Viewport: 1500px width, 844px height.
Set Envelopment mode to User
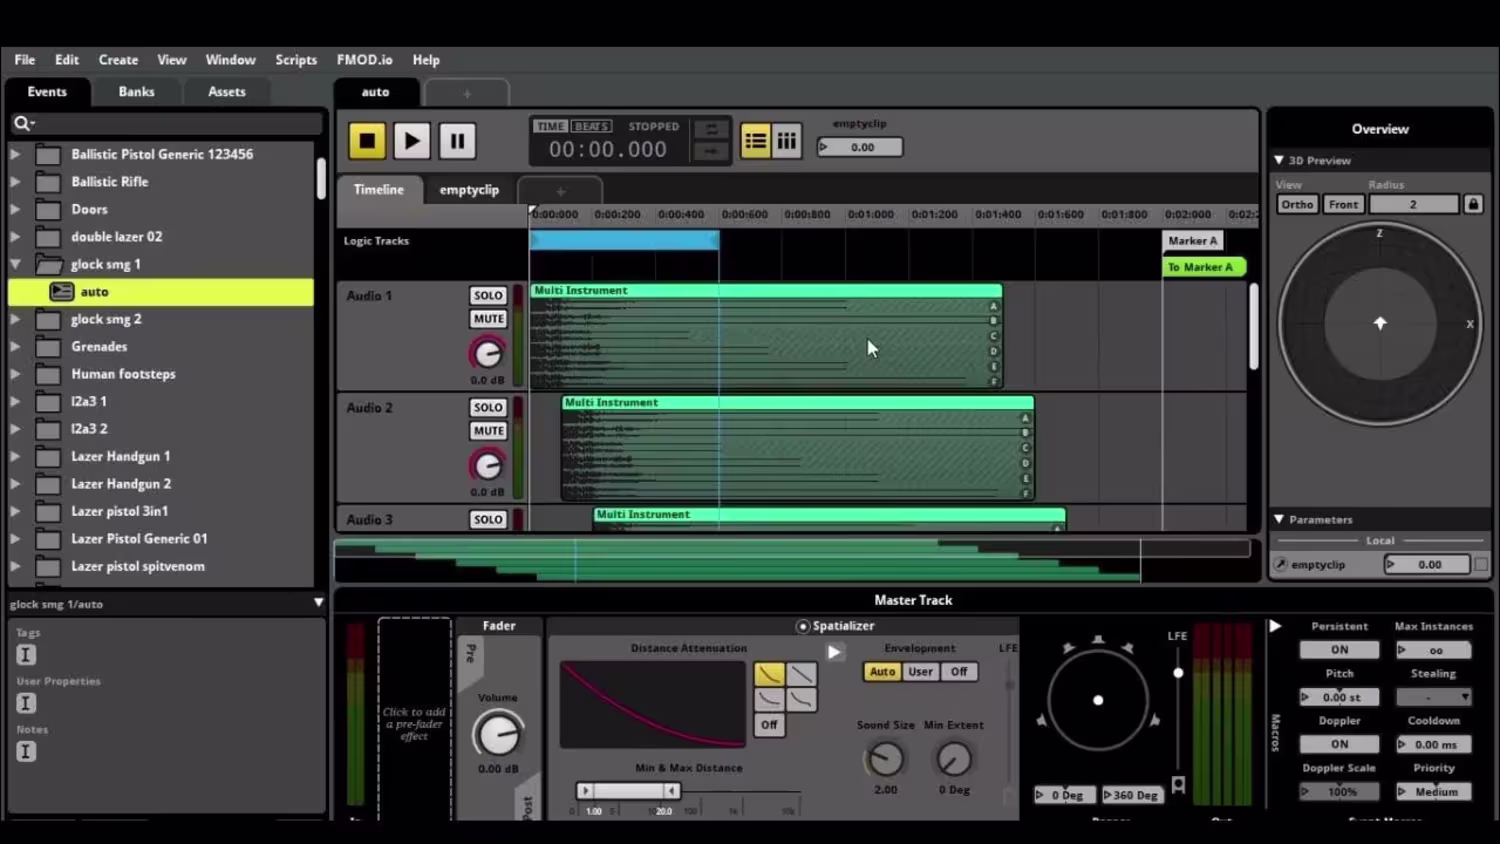[920, 672]
